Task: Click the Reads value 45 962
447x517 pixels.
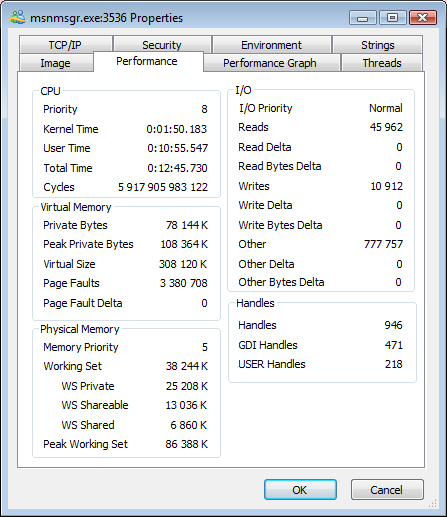Action: 386,127
